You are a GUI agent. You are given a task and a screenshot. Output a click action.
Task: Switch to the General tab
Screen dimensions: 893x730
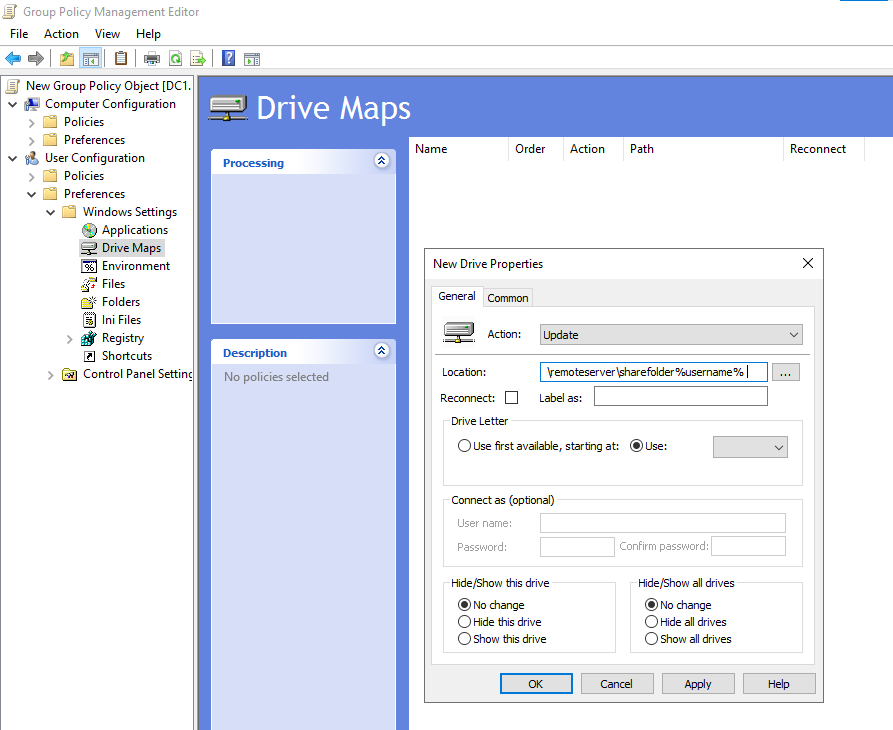(457, 296)
